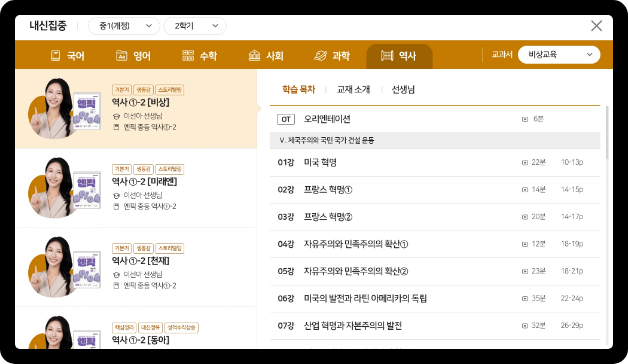Click the 국어 book icon

pyautogui.click(x=55, y=55)
